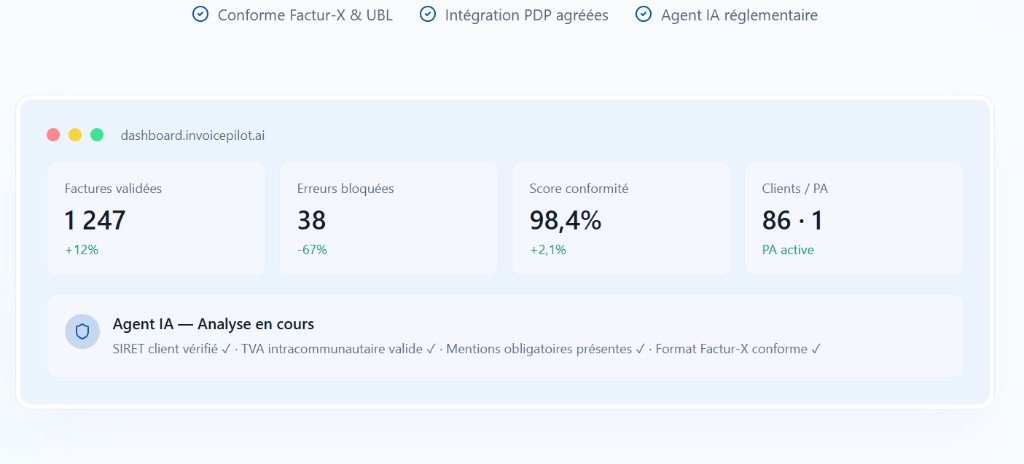
Task: Click checkmark icon next to Intégration PDP agréées
Action: (x=428, y=14)
